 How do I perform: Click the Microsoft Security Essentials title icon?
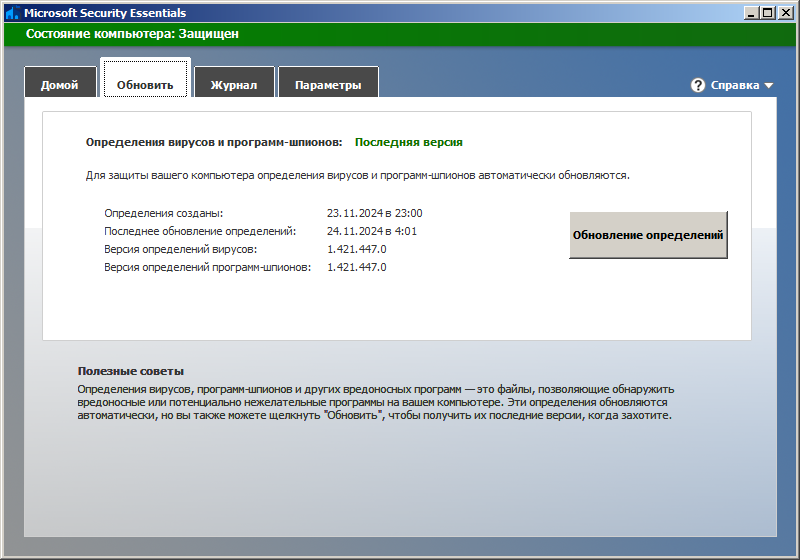click(12, 13)
